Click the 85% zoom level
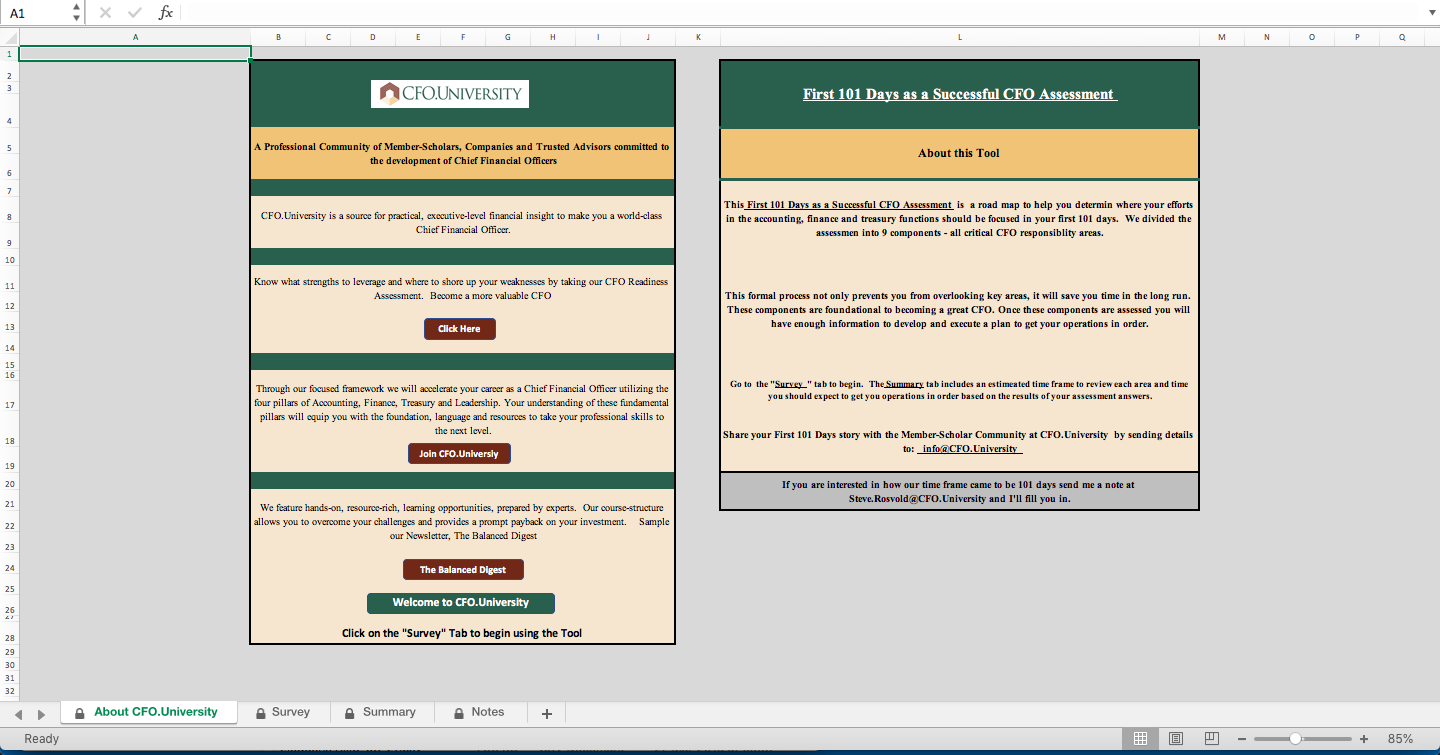Screen dimensions: 1440x755 click(x=1400, y=739)
